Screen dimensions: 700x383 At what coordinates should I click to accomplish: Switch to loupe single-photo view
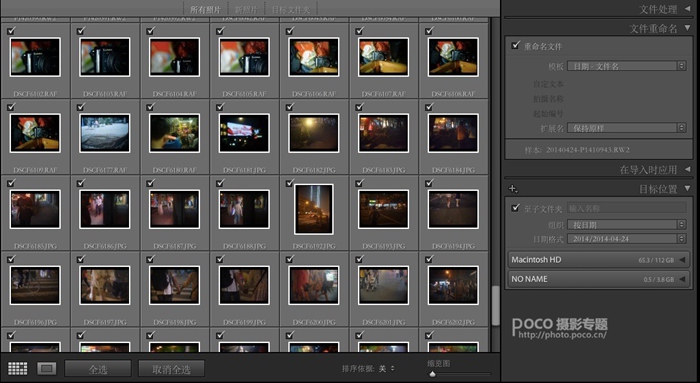click(x=47, y=368)
